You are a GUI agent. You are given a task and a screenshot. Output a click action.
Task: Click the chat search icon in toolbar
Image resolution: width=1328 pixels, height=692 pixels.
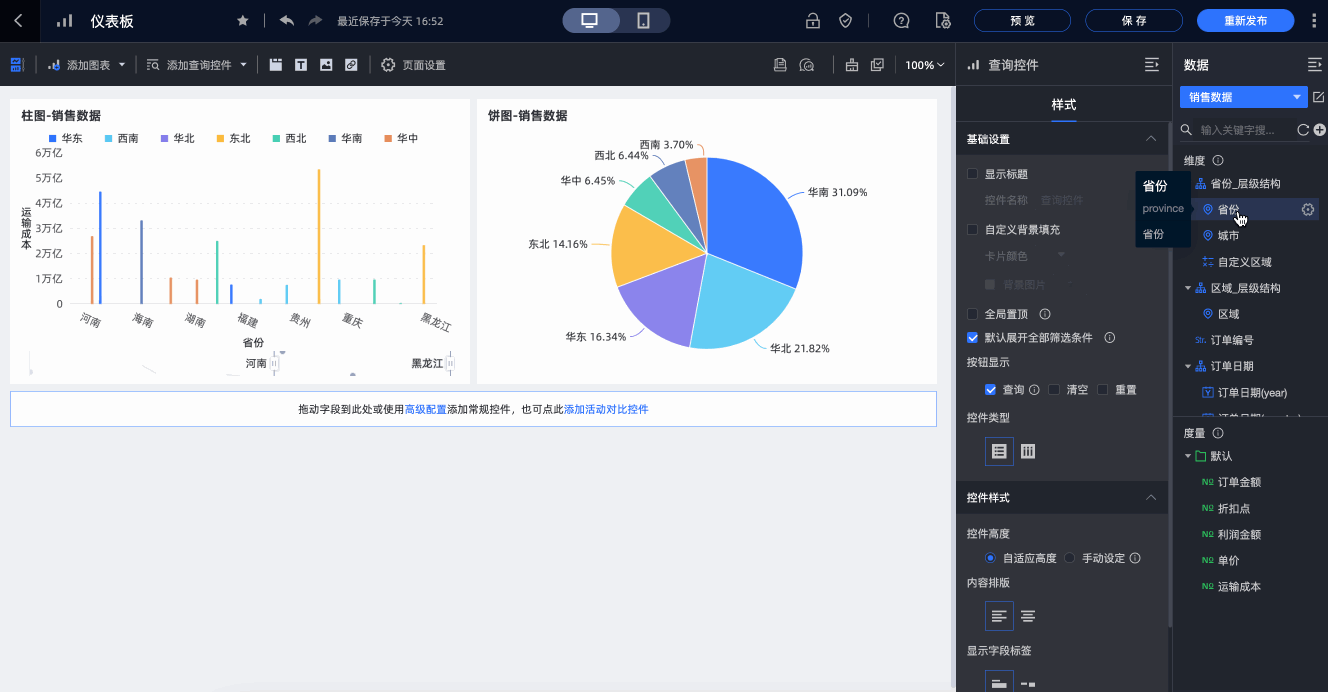(807, 65)
